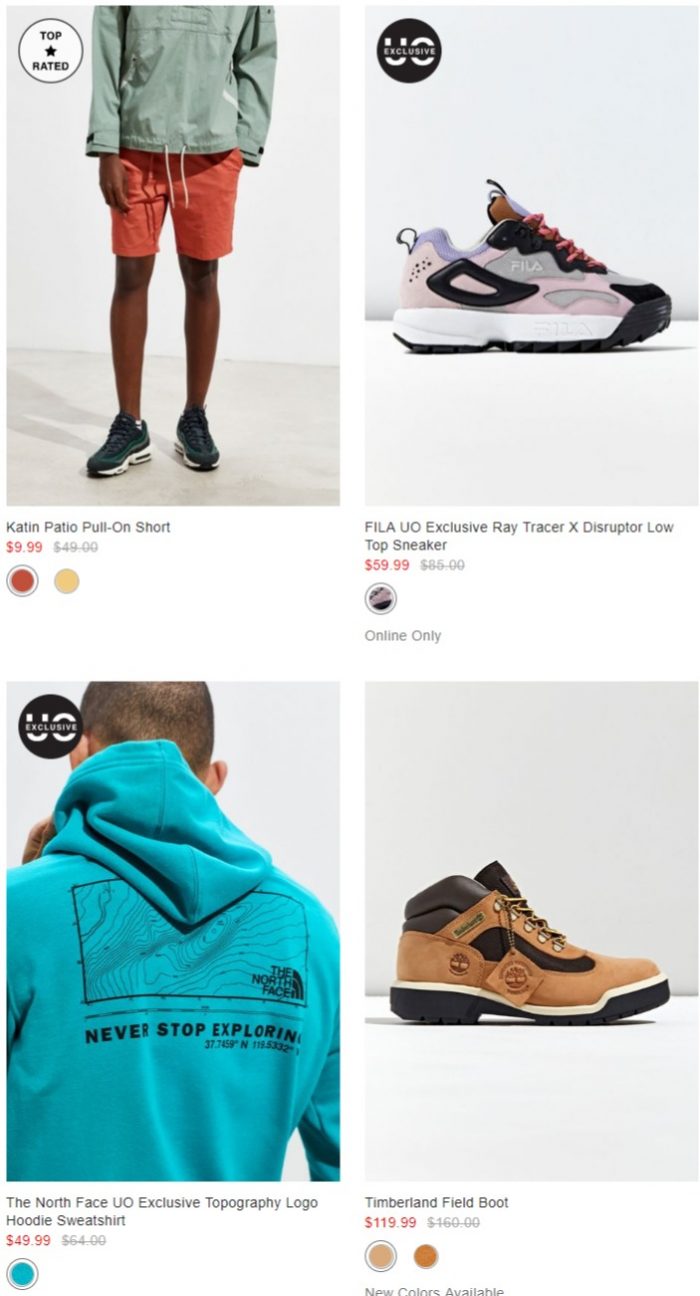The image size is (700, 1296).
Task: Click the $119.99 Timberland sale price
Action: pyautogui.click(x=391, y=1222)
